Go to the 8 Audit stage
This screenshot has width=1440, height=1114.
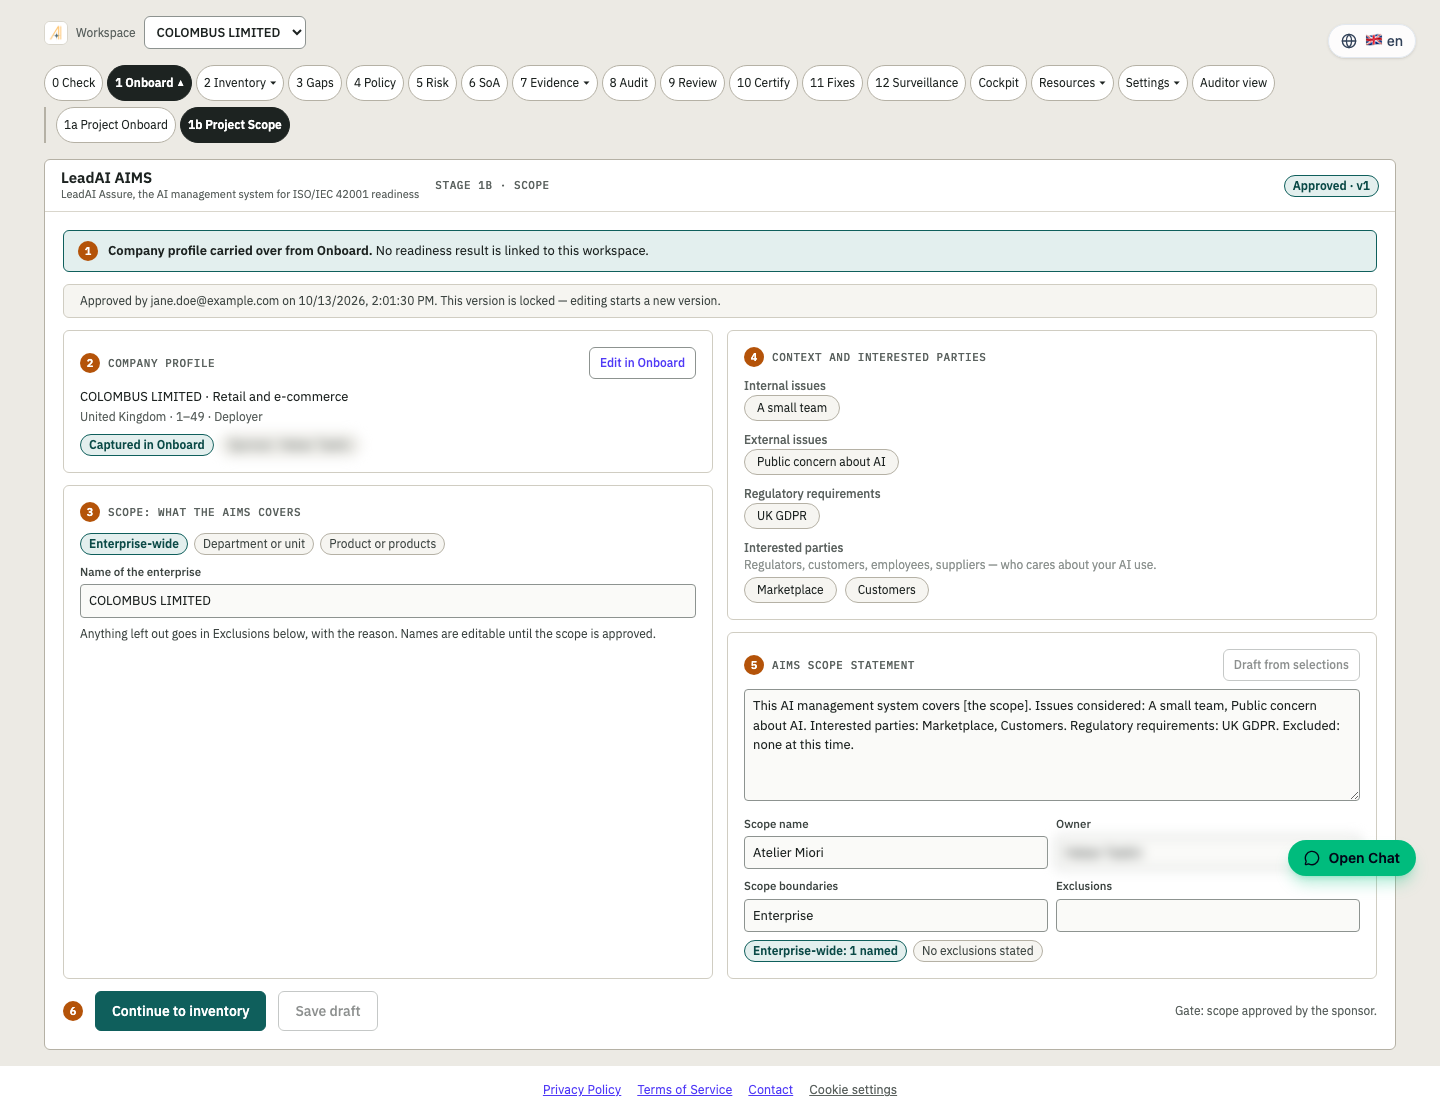(x=629, y=83)
